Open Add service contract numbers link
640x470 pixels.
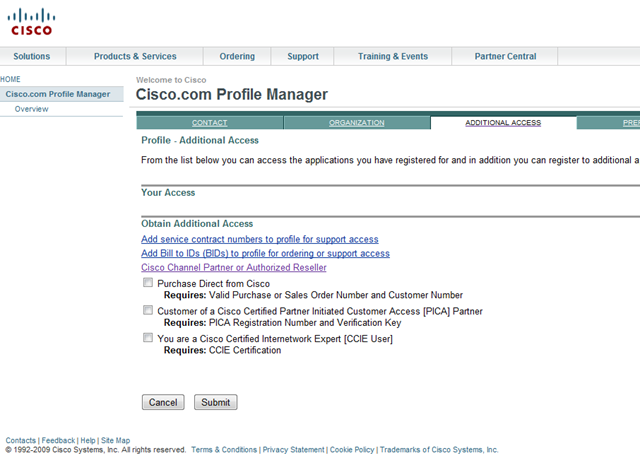click(260, 239)
